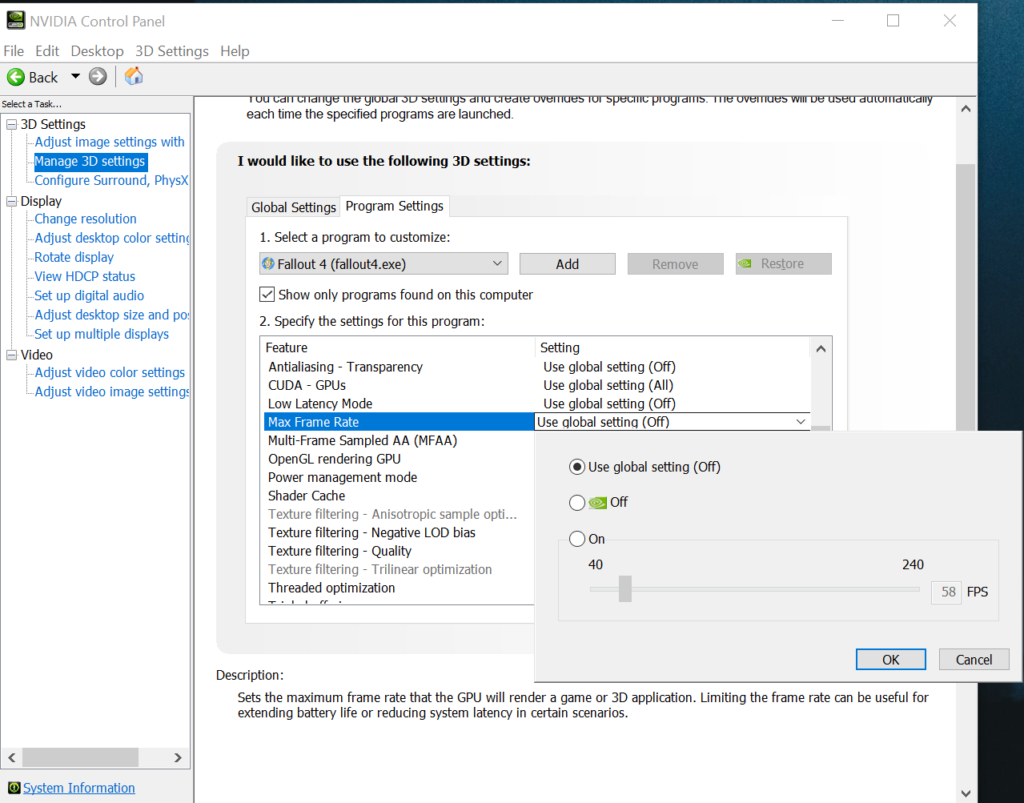Select the On radio button

[x=575, y=538]
